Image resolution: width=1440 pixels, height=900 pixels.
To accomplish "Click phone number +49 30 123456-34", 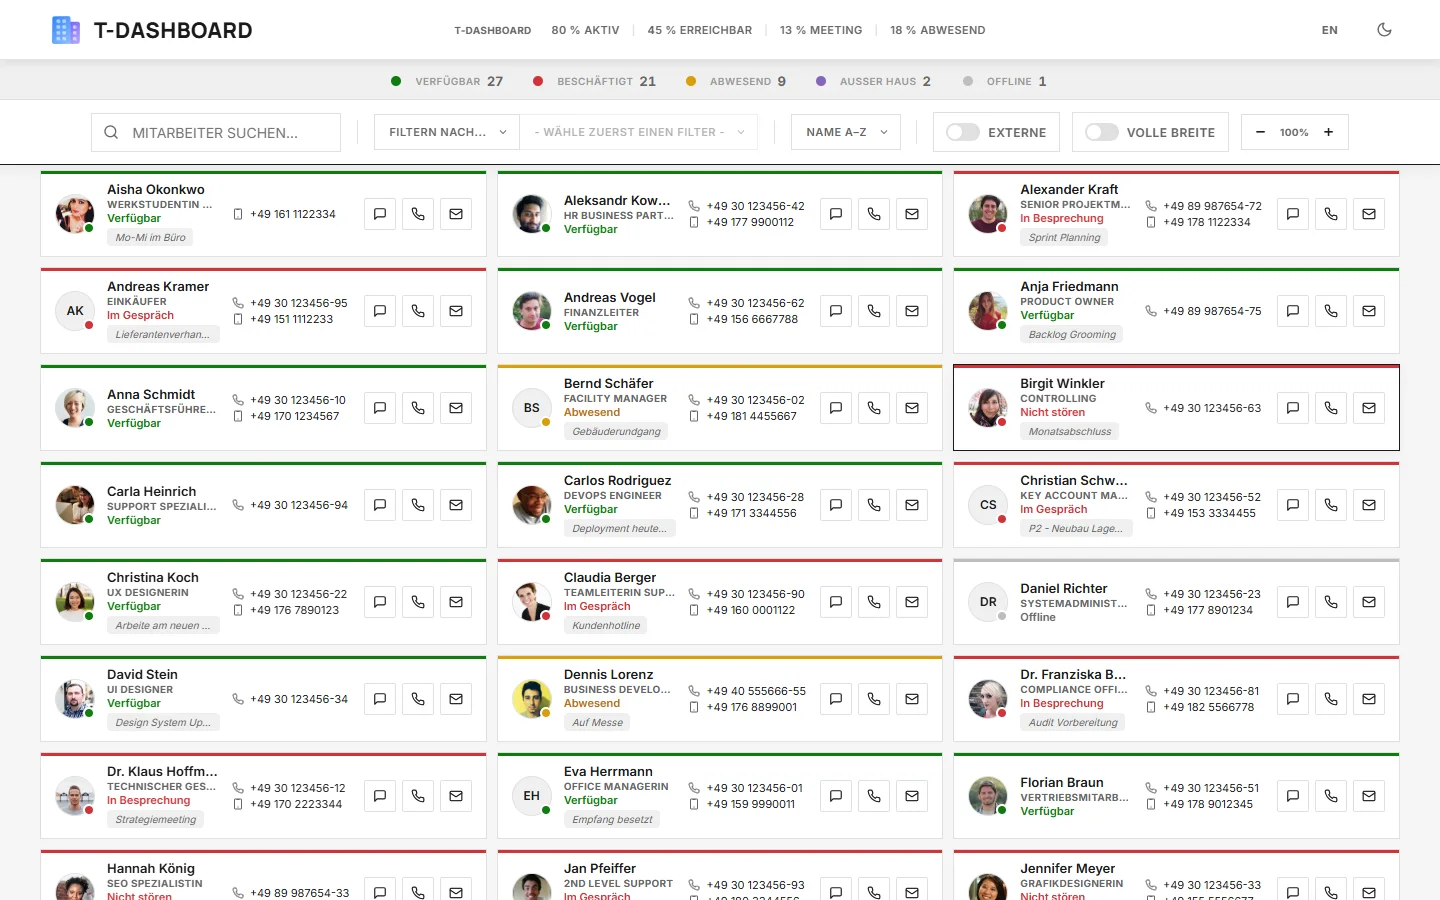I will click(299, 699).
